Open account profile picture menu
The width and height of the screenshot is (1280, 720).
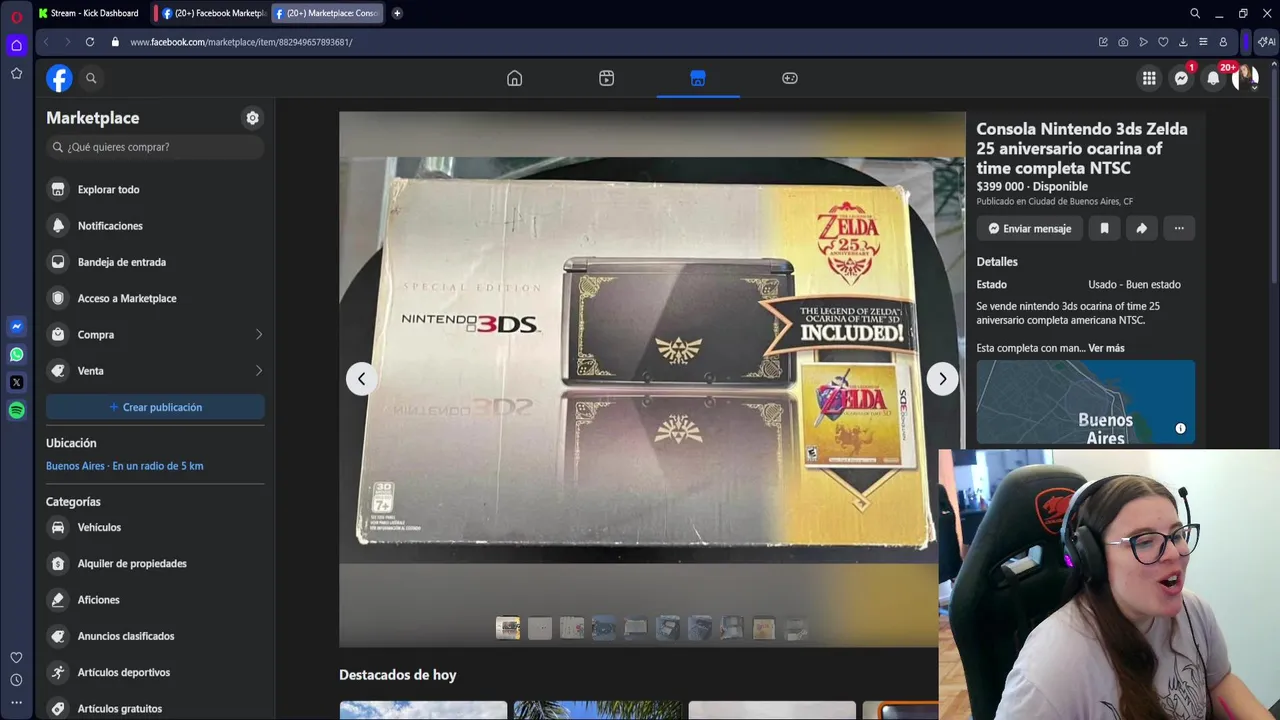coord(1245,78)
